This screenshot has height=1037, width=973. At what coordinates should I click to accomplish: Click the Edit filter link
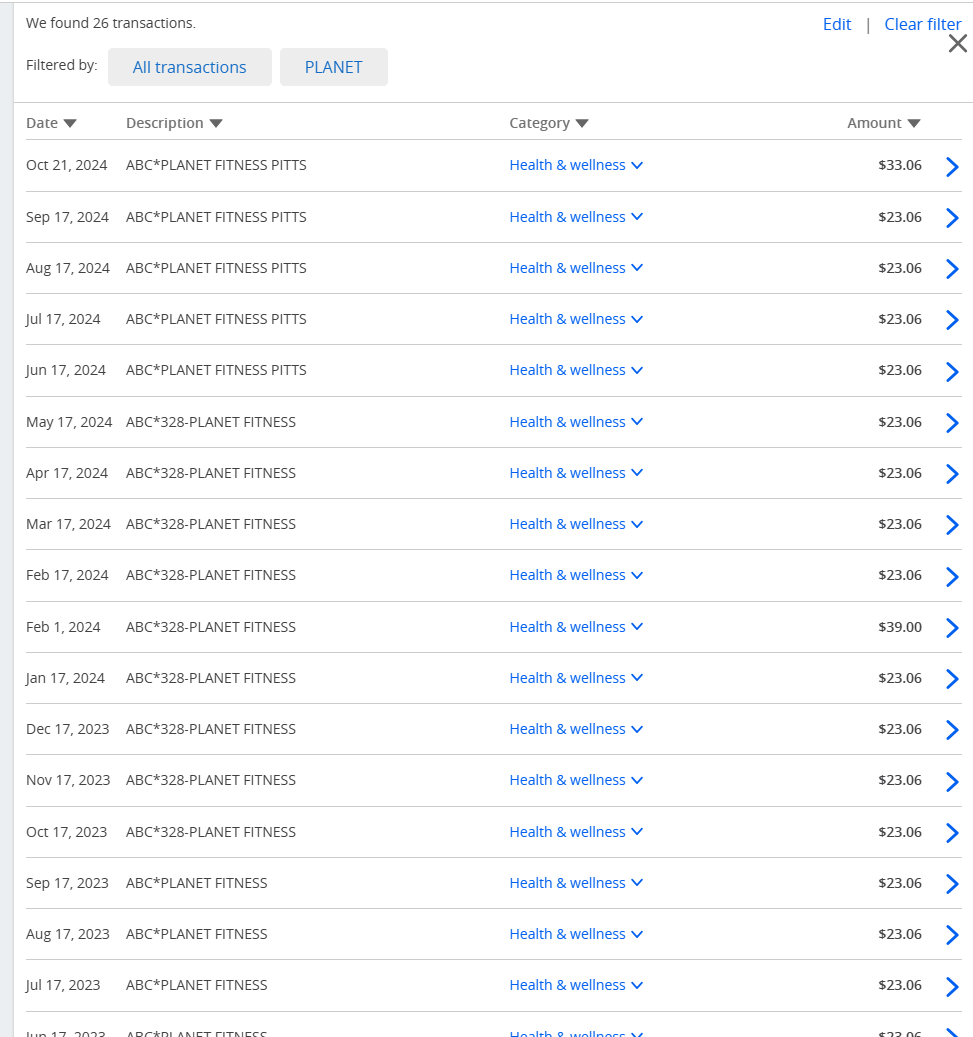(x=837, y=24)
